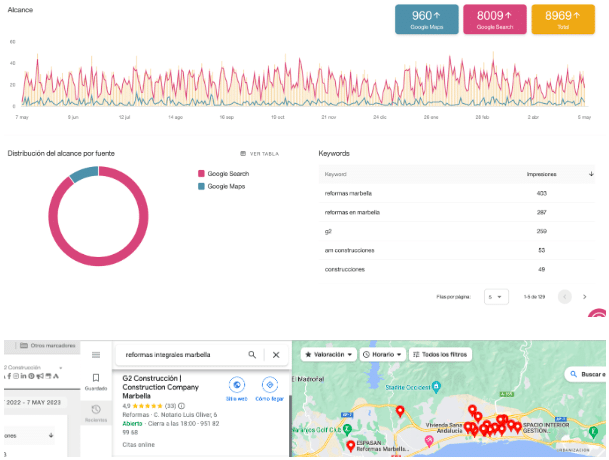
Task: Open the Valoración filter dropdown
Action: (327, 354)
